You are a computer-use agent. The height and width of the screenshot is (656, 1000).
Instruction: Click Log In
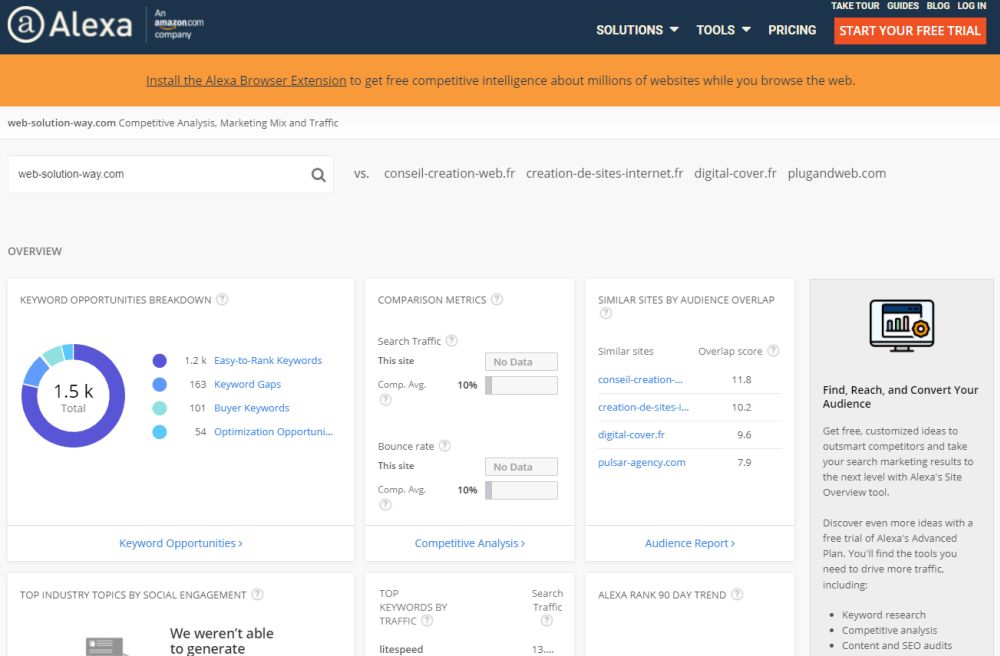click(x=971, y=6)
